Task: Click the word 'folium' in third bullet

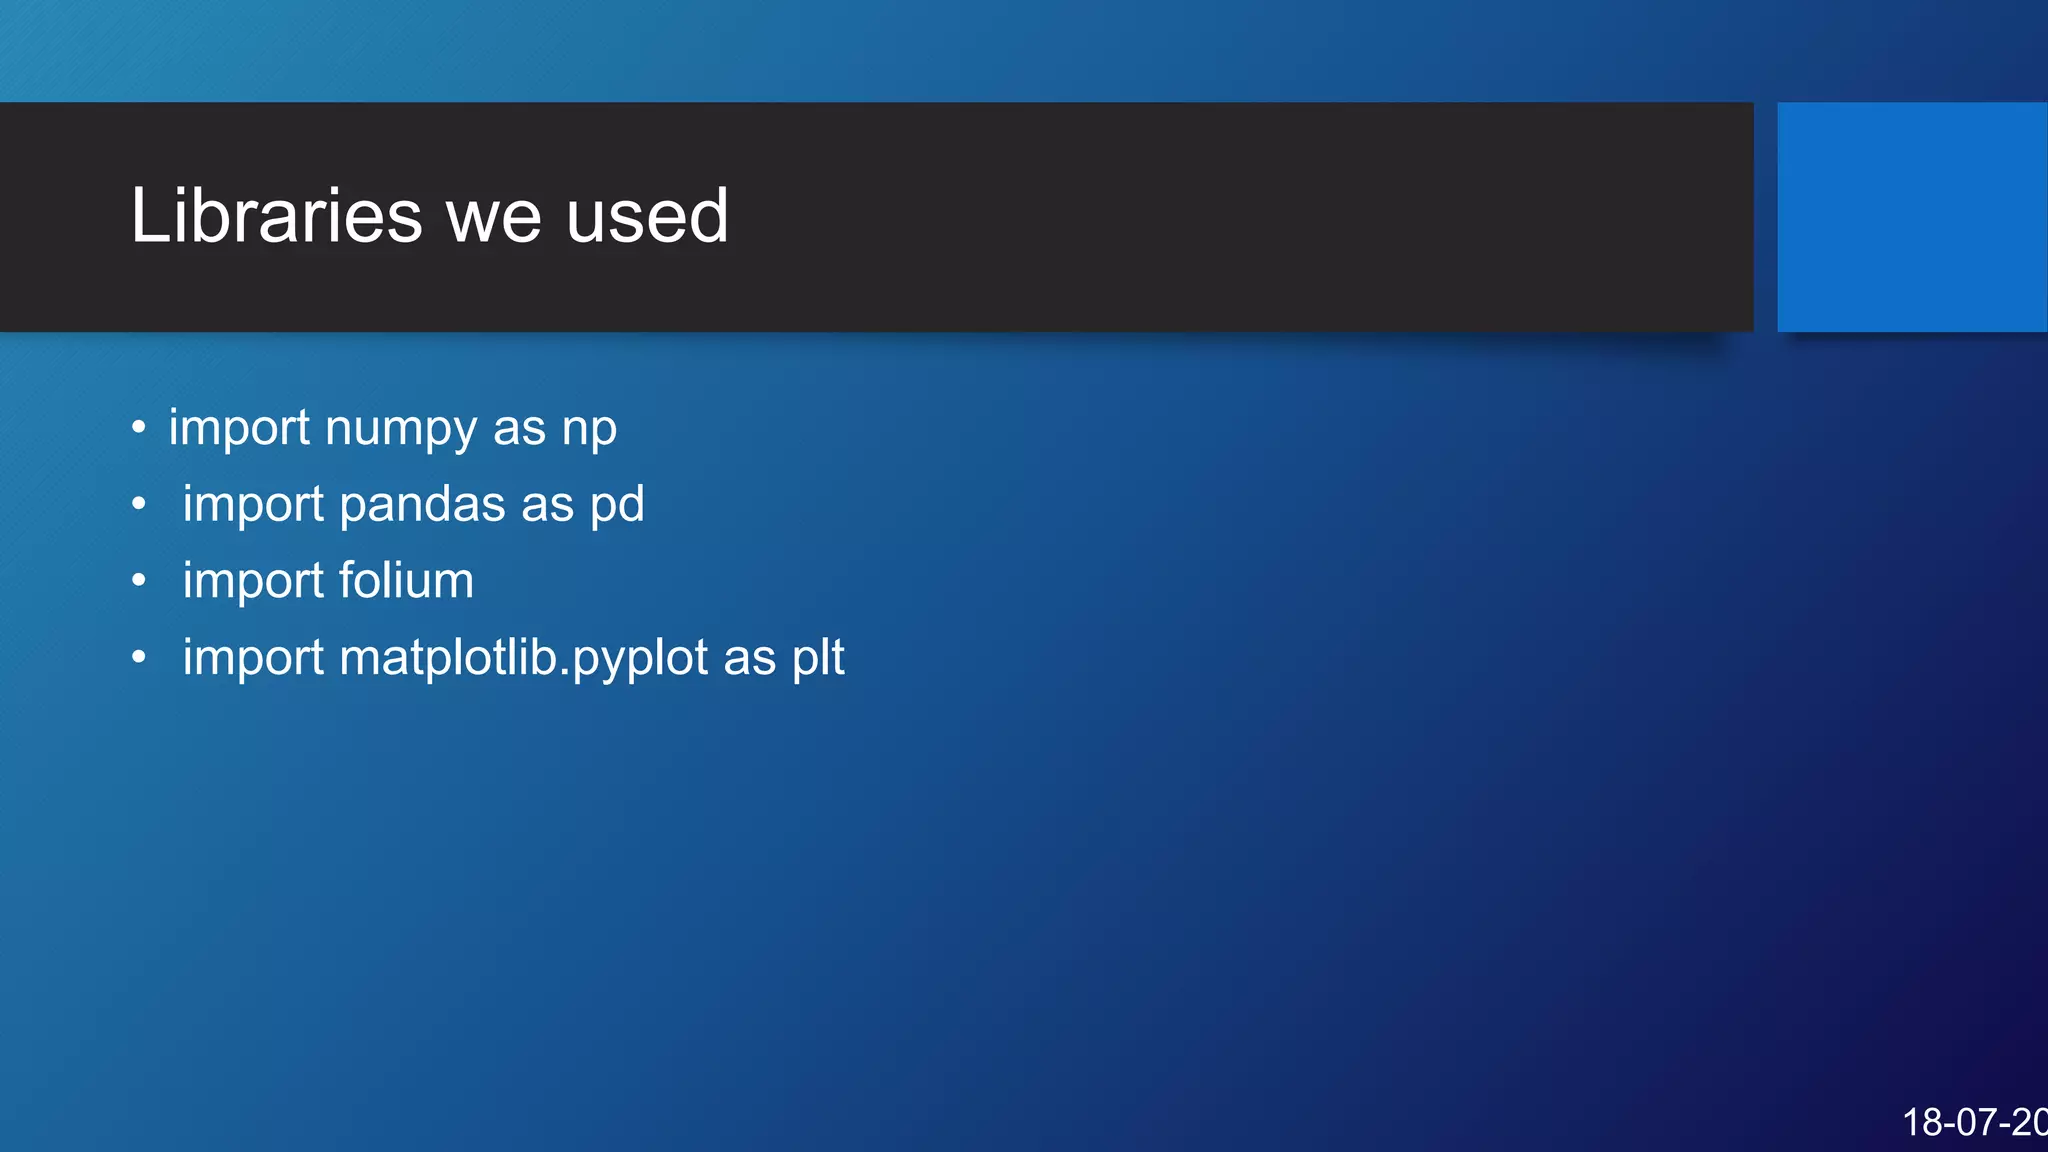Action: pos(406,580)
